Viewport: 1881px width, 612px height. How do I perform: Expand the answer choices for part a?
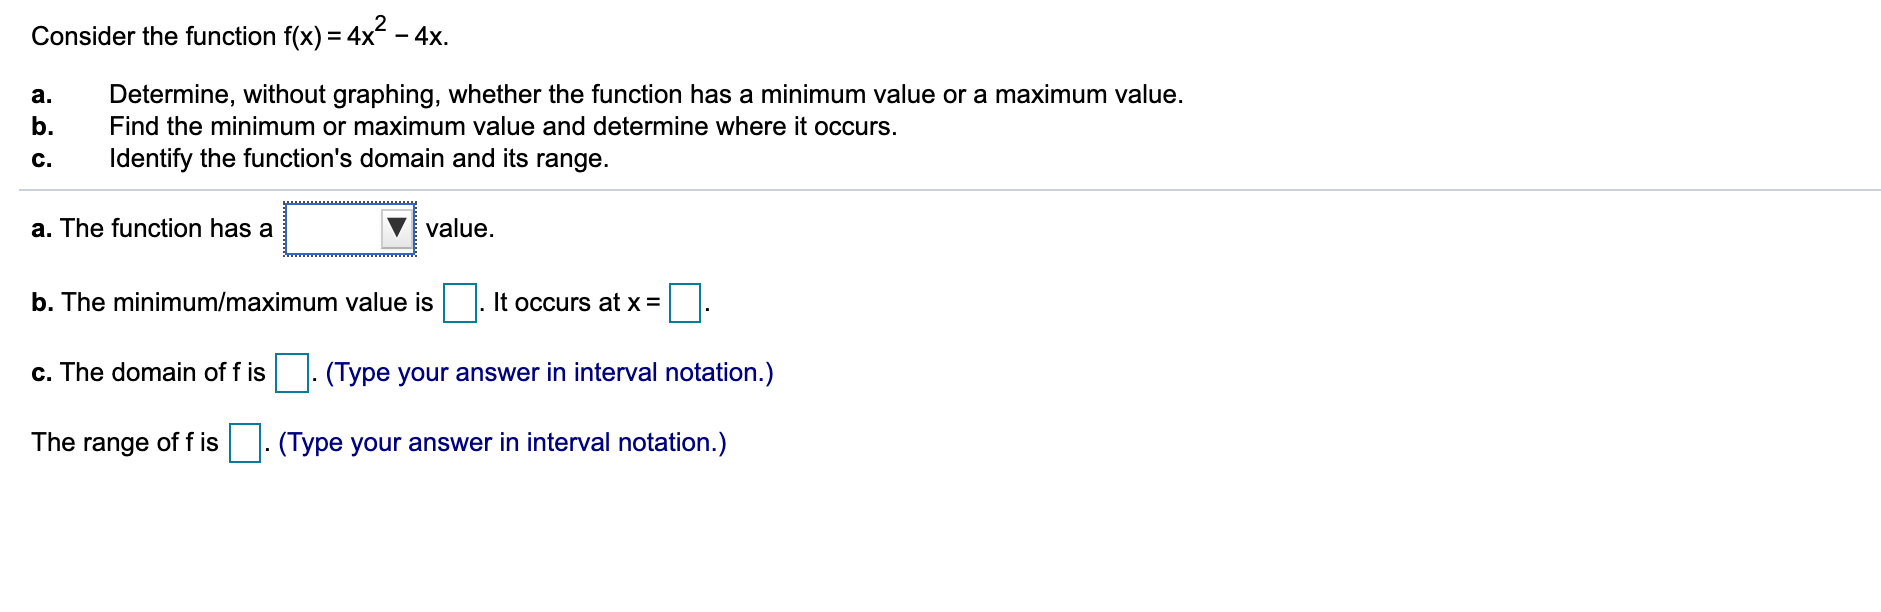coord(397,228)
